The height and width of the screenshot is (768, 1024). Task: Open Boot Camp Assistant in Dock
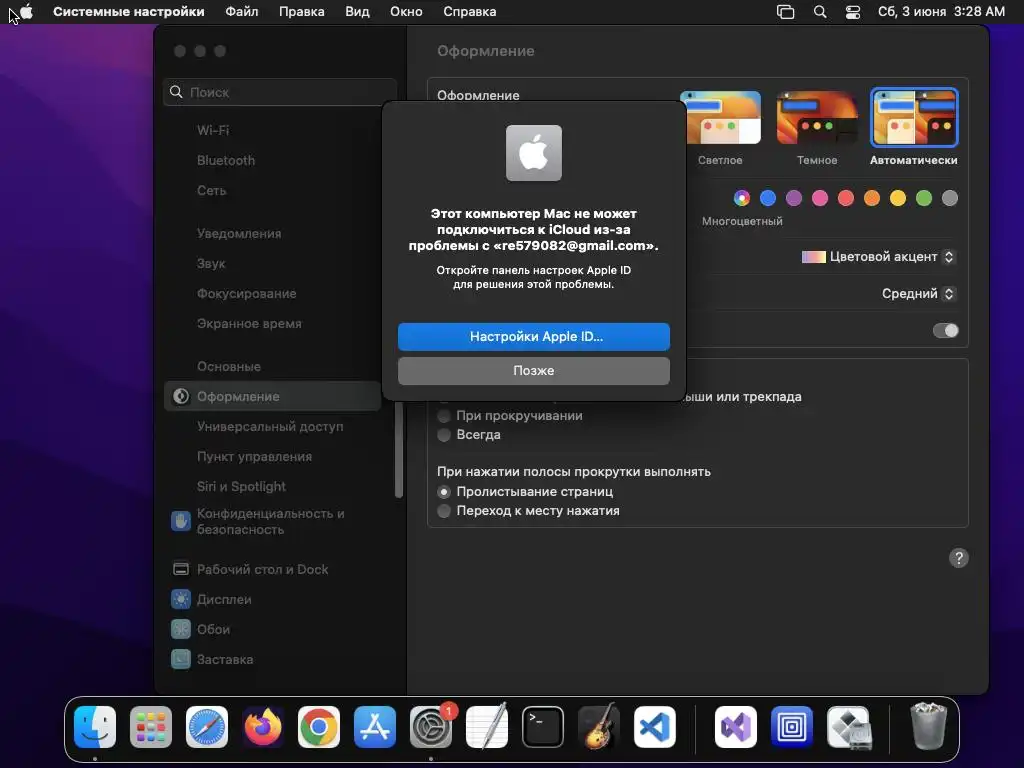click(848, 727)
